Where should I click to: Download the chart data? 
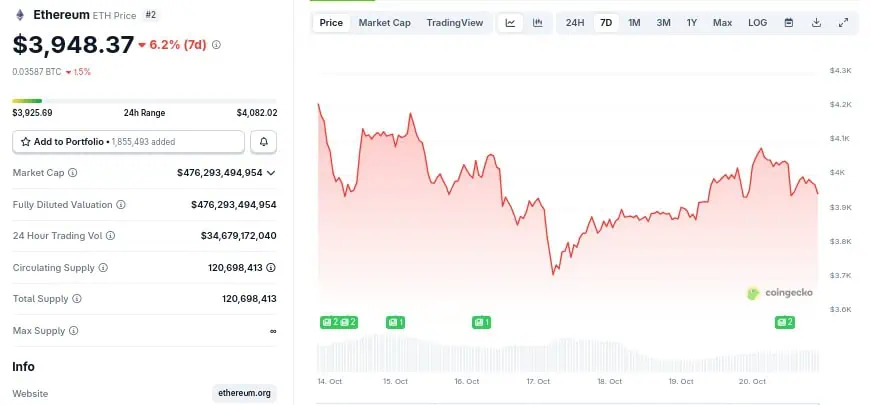click(816, 23)
